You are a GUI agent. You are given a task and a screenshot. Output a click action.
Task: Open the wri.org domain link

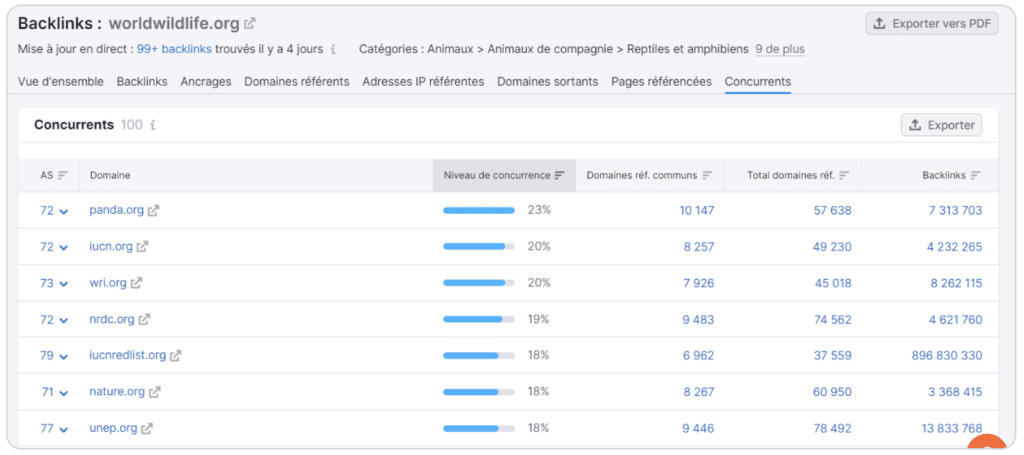click(108, 283)
